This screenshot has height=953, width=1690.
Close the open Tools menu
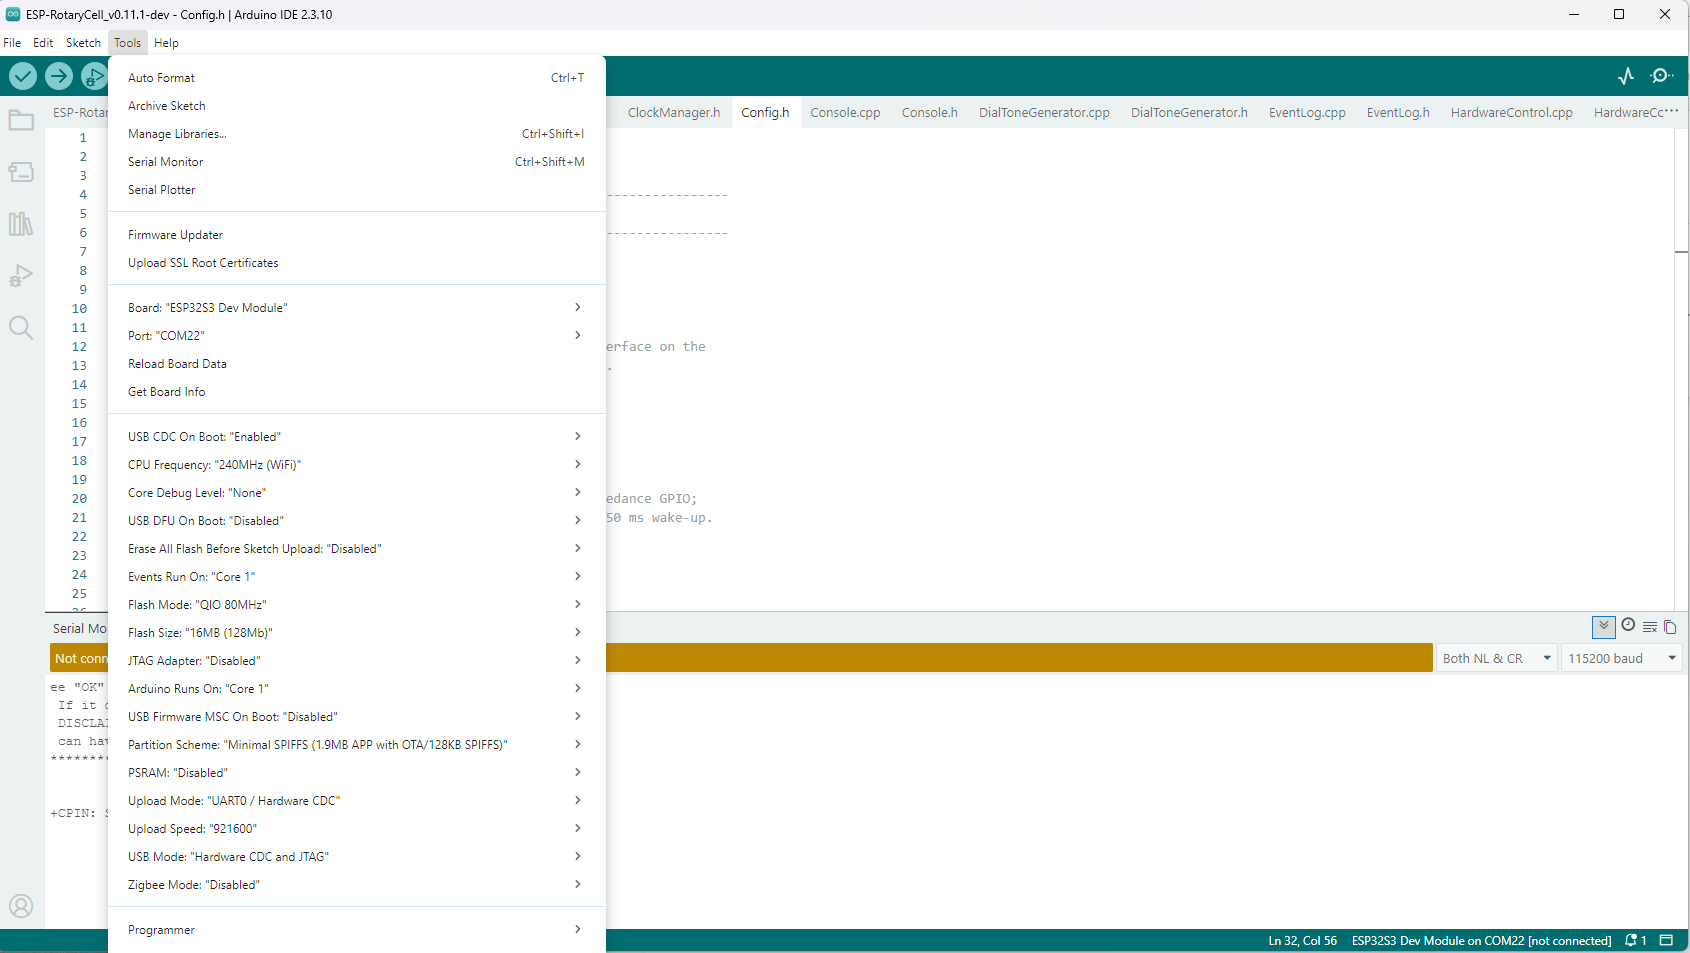[127, 43]
